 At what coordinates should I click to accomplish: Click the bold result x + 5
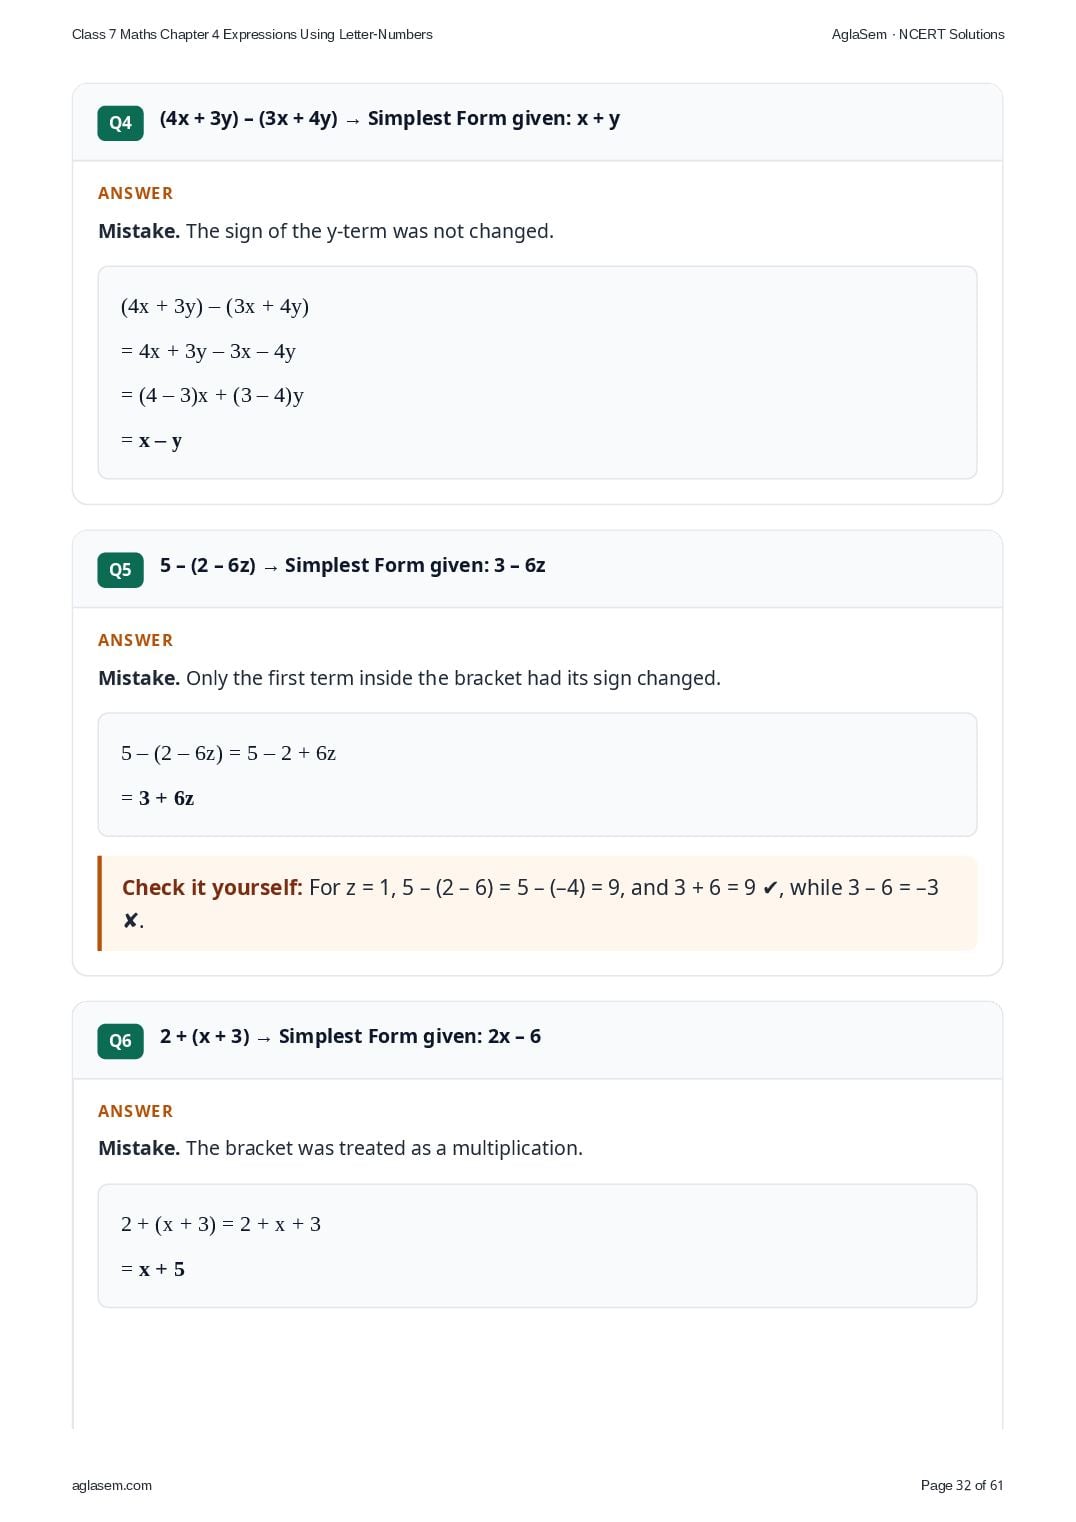[x=162, y=1269]
